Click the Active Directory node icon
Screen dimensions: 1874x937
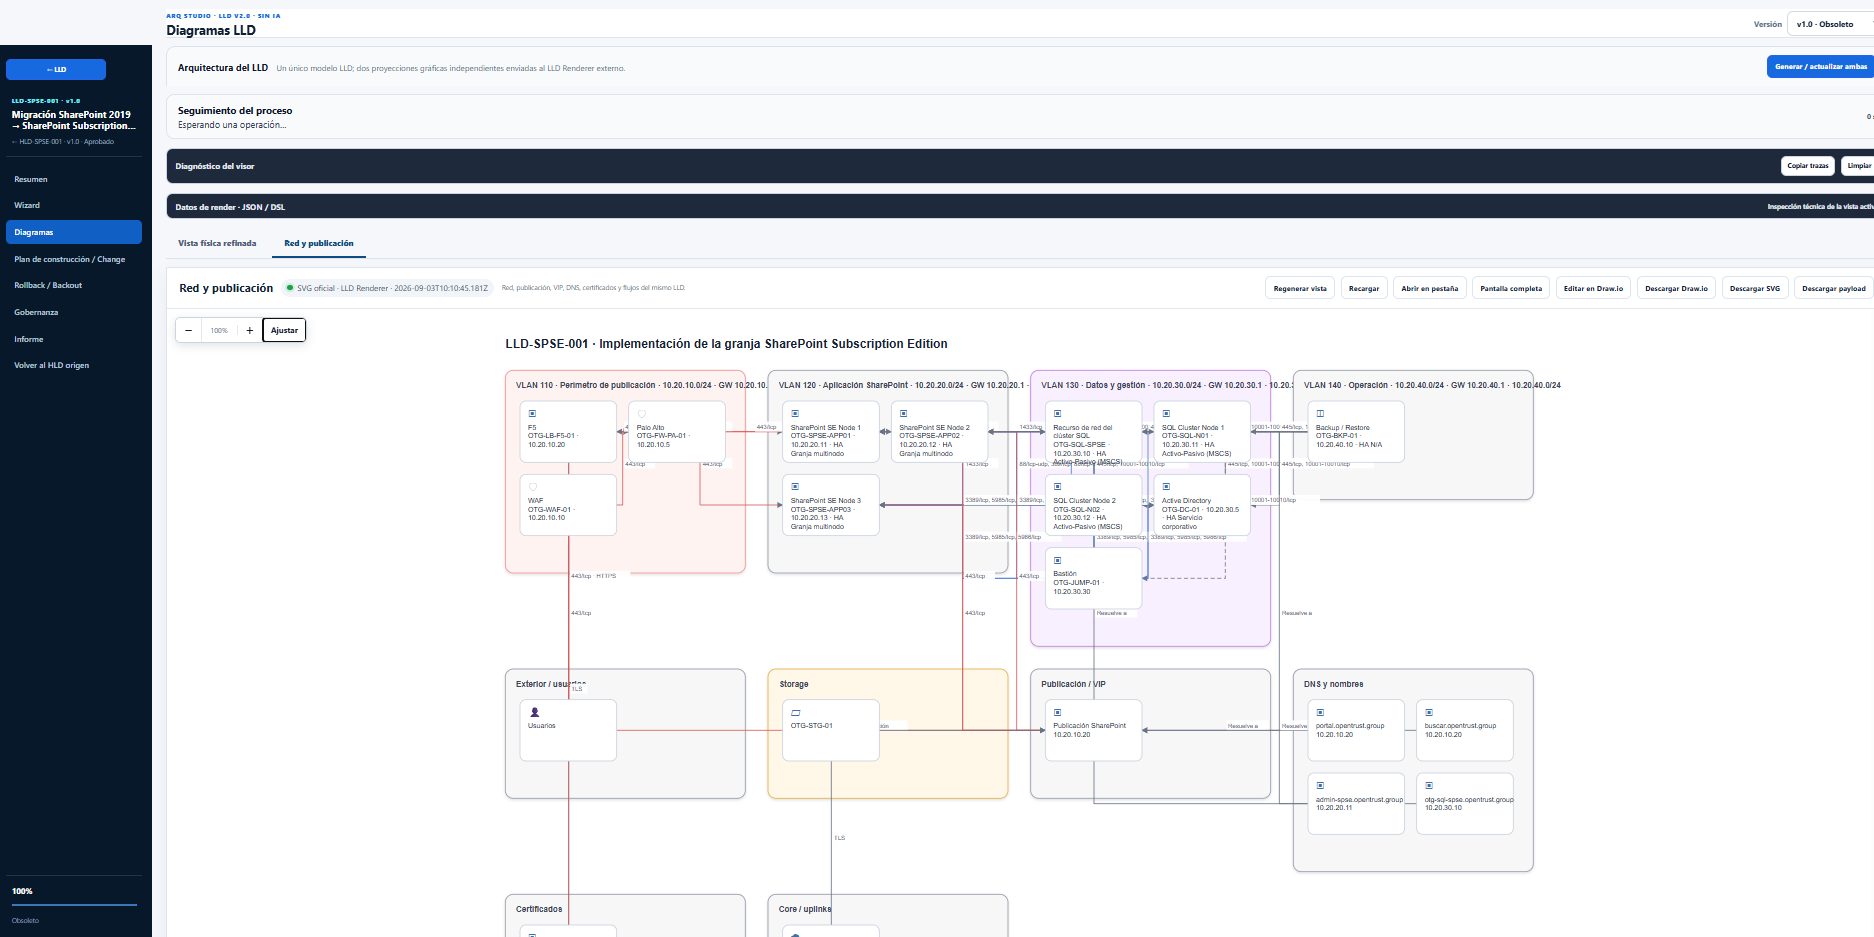coord(1166,487)
